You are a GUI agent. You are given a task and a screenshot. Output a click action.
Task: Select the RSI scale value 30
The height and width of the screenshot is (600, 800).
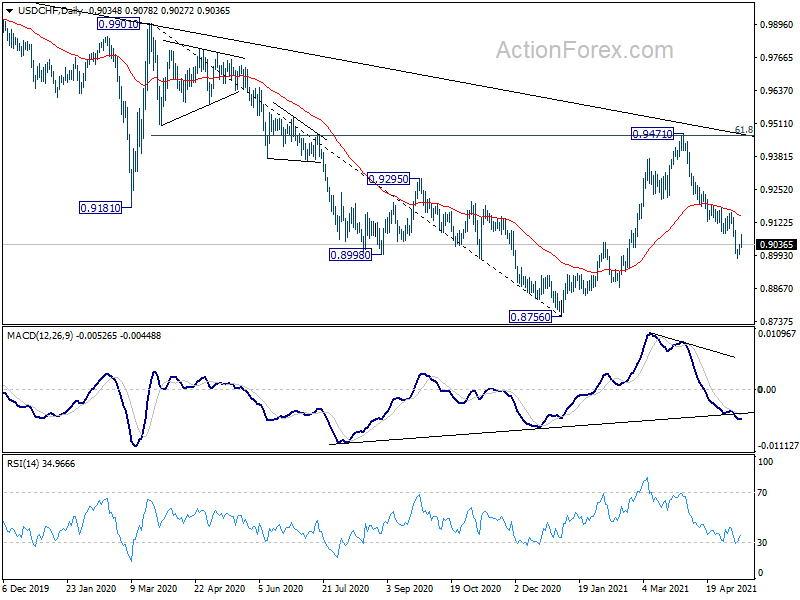tap(762, 543)
